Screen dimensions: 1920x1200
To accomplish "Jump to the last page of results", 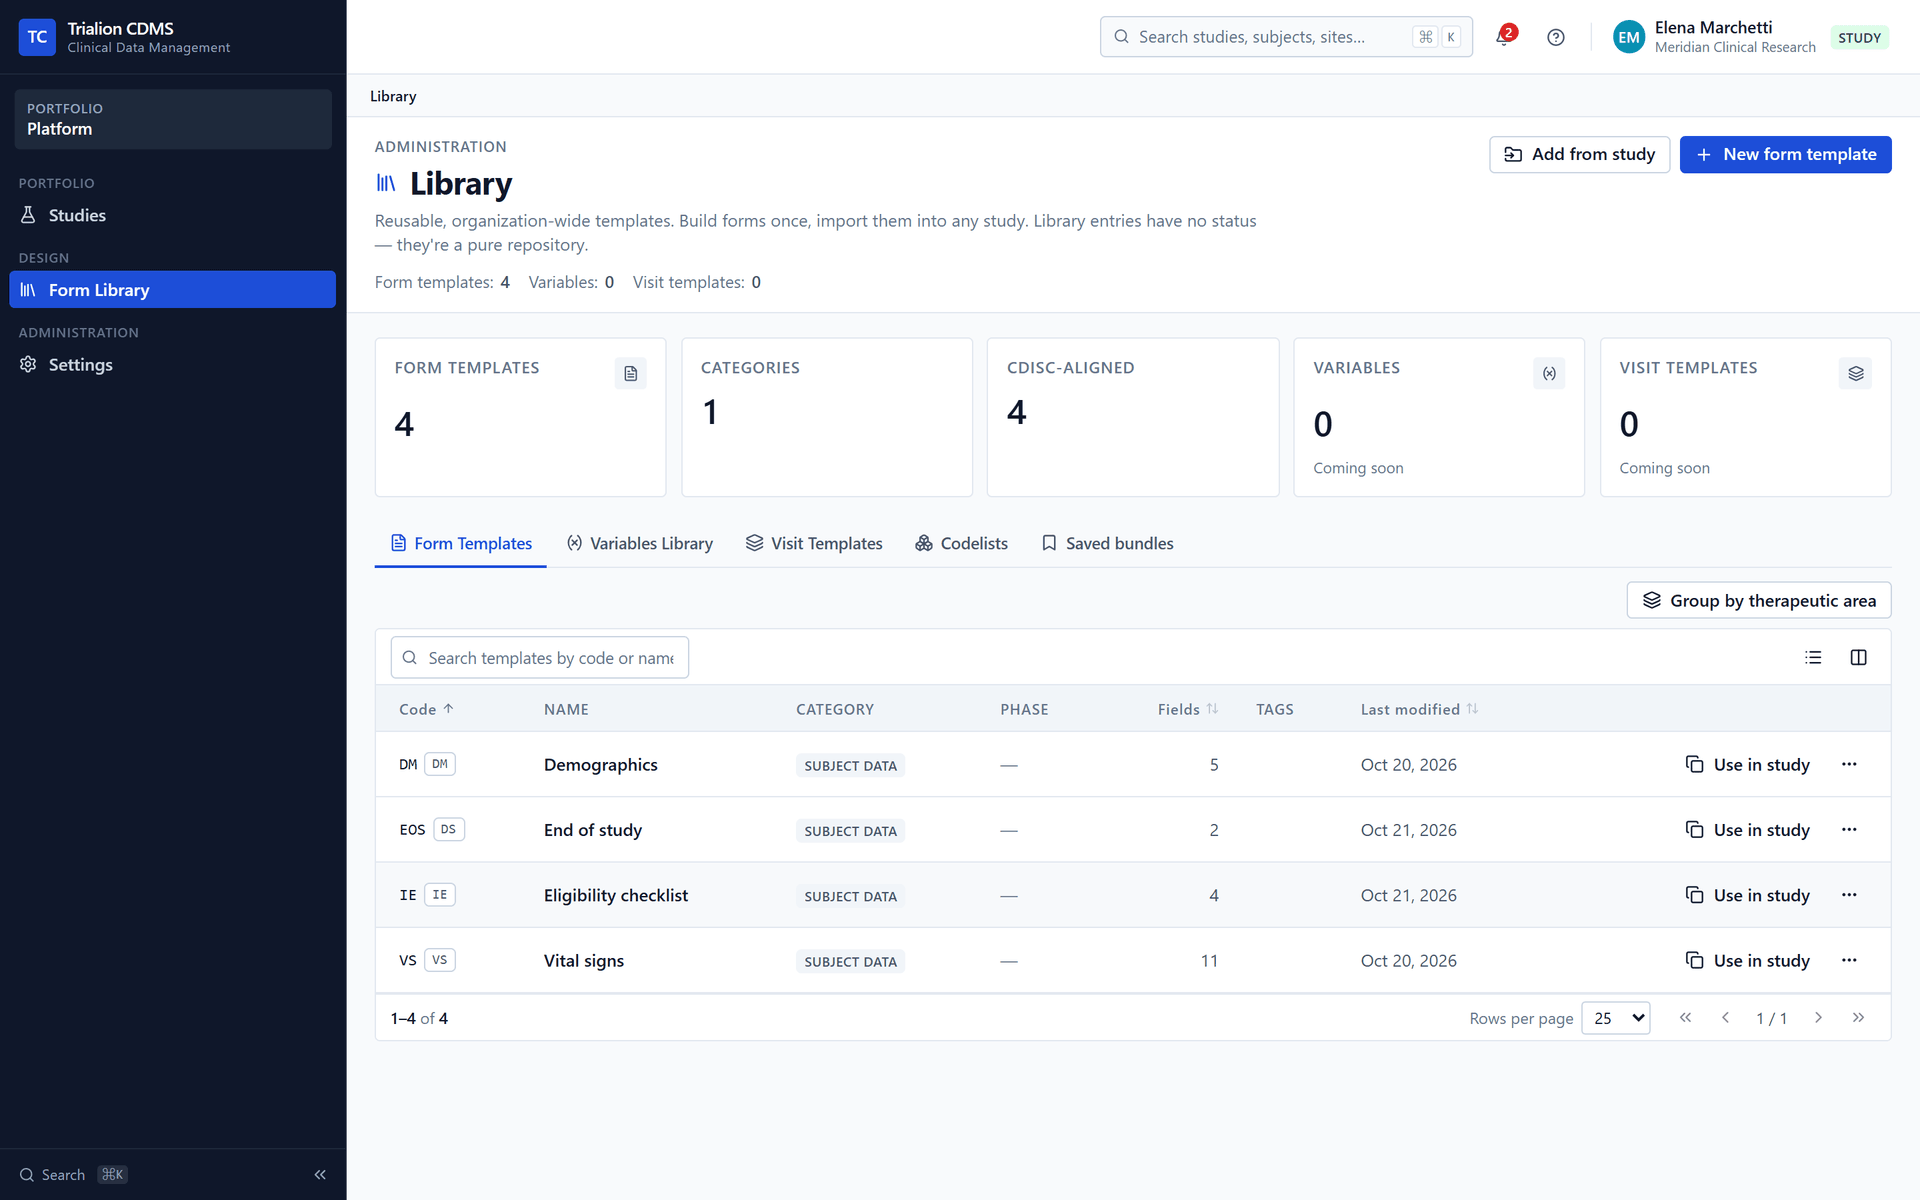I will pyautogui.click(x=1858, y=1017).
